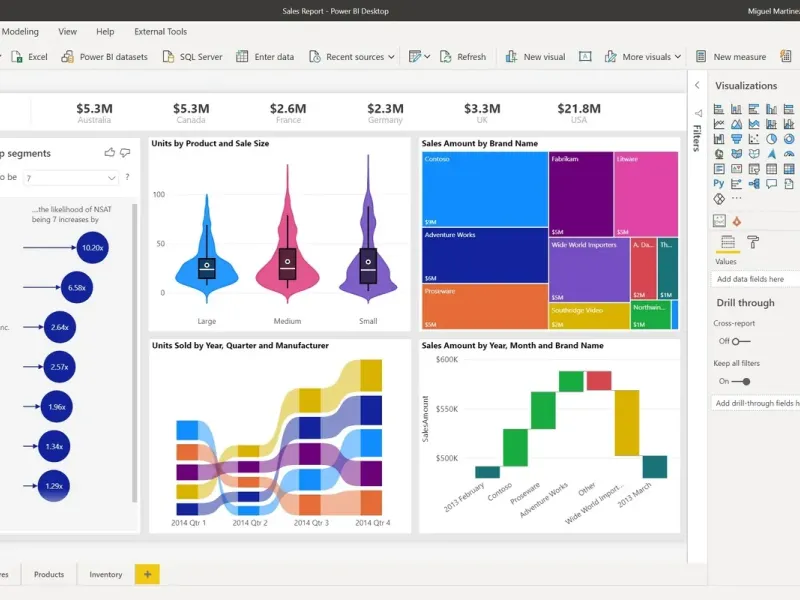800x600 pixels.
Task: Select the Donut chart visual icon
Action: click(x=789, y=139)
